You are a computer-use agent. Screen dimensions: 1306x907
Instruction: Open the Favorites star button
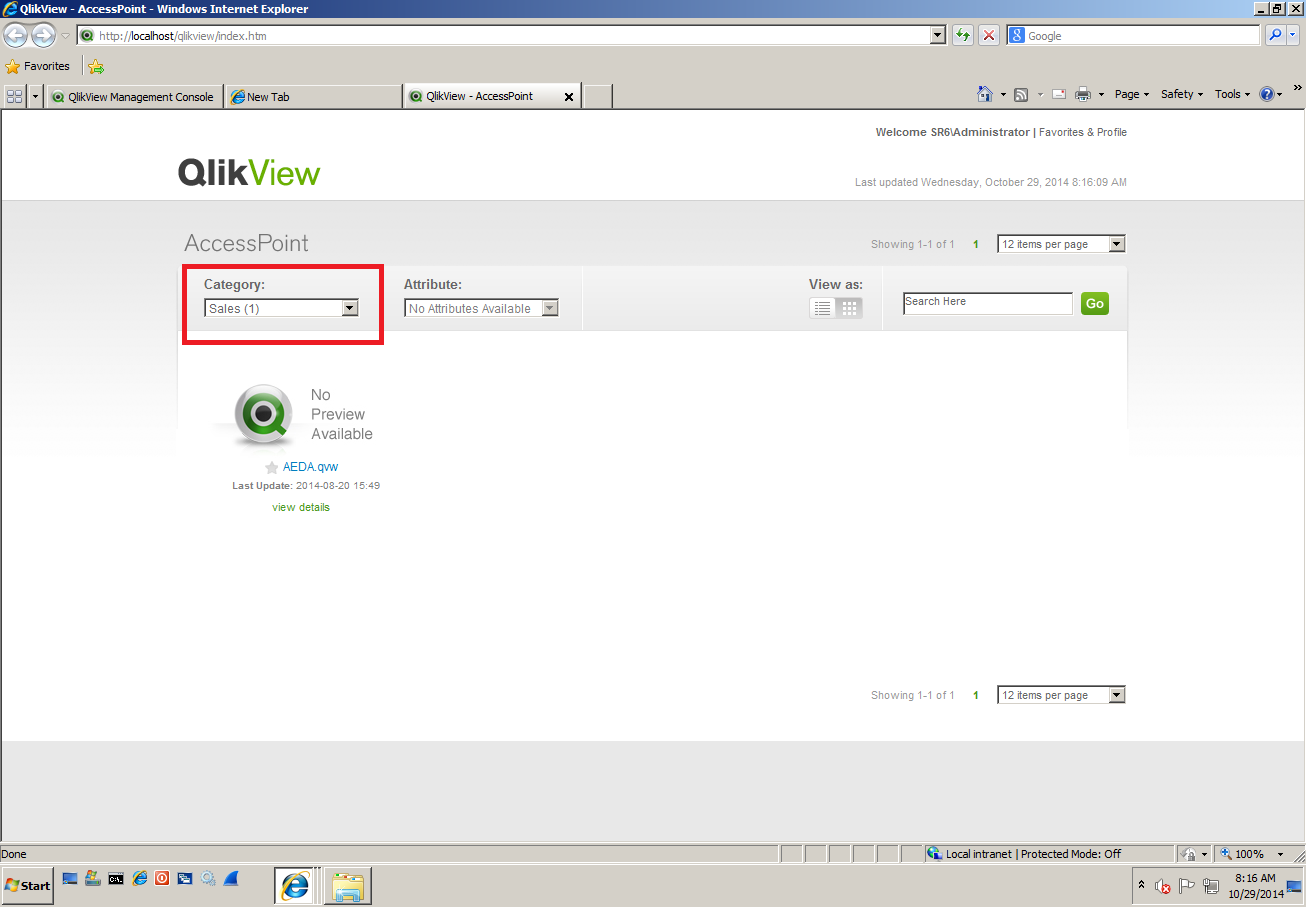coord(38,66)
